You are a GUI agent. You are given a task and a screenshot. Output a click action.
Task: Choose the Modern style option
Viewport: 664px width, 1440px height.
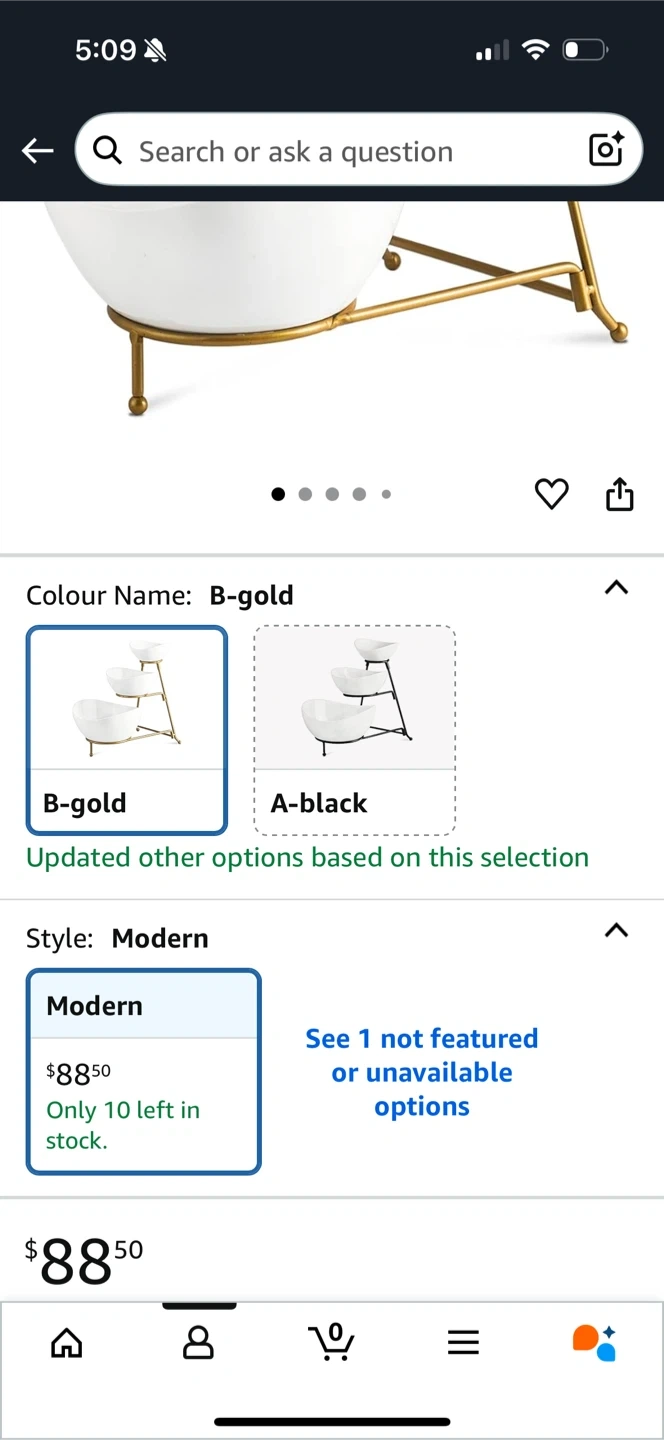click(143, 1071)
